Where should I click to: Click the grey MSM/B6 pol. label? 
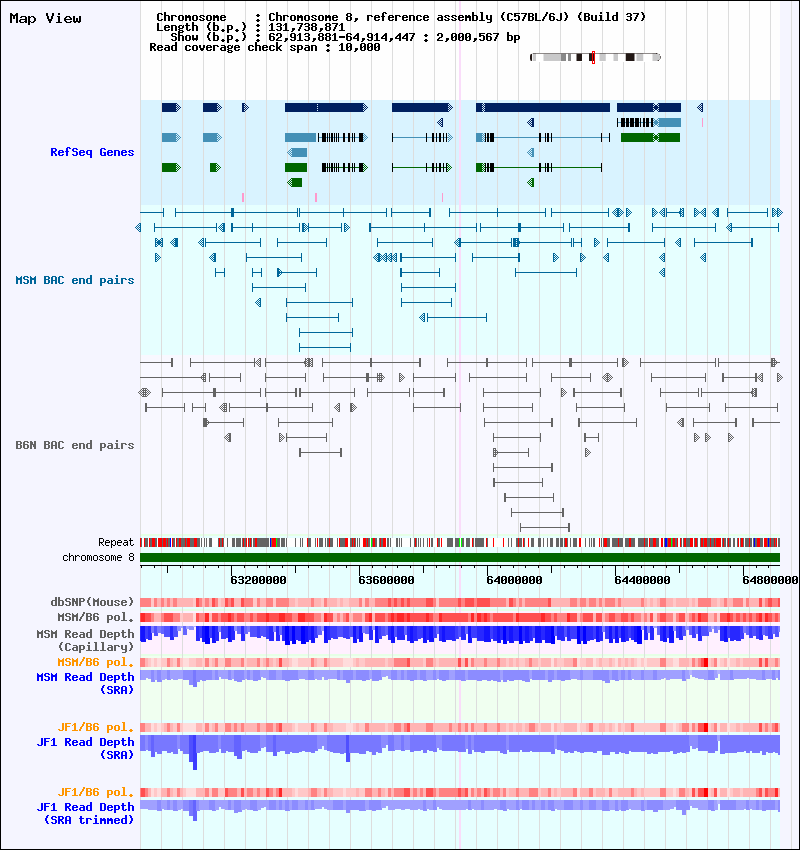coord(95,617)
